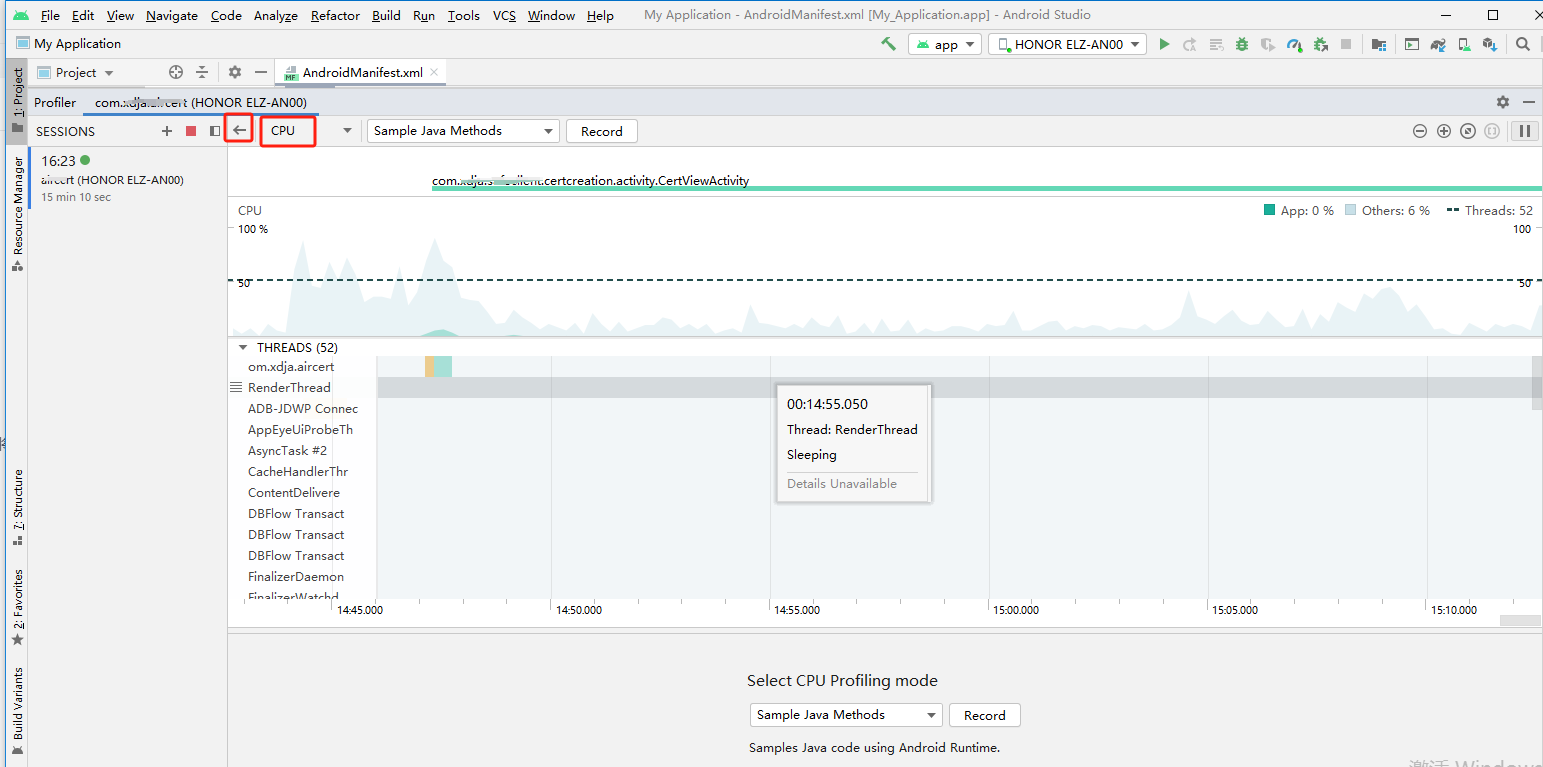Click Run with Coverage icon
The image size is (1543, 767).
[x=1268, y=44]
